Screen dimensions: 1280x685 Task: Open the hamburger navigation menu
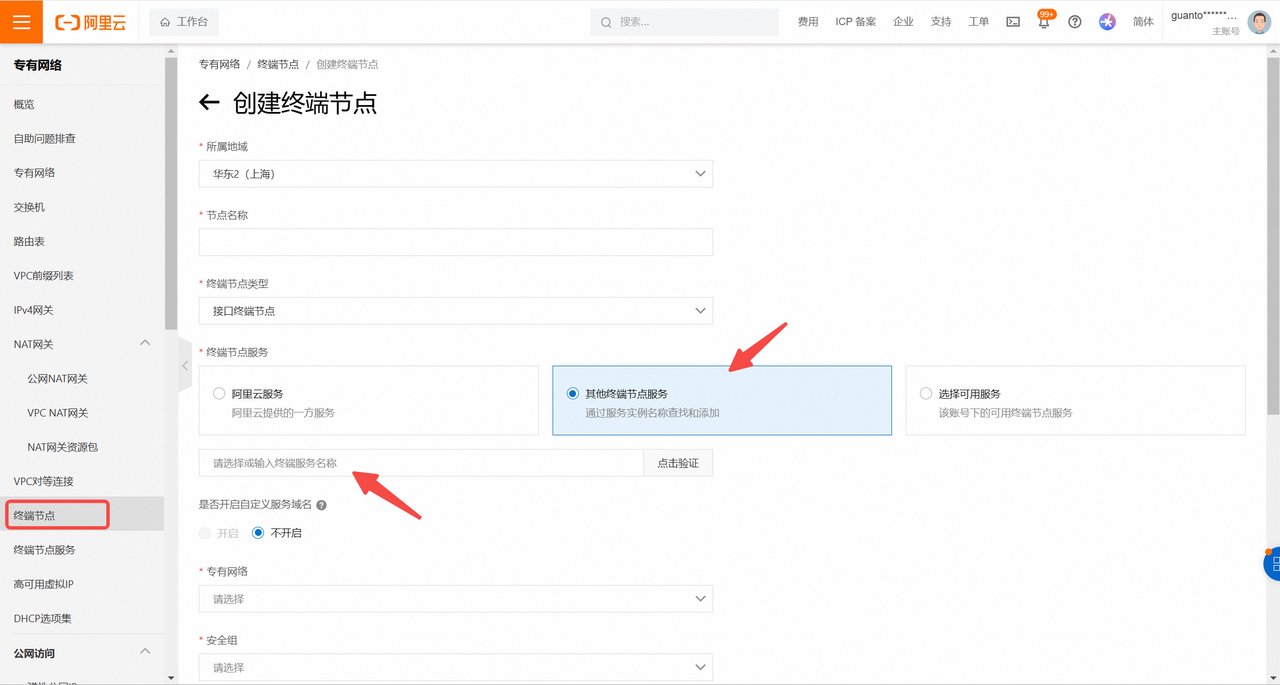pyautogui.click(x=21, y=22)
